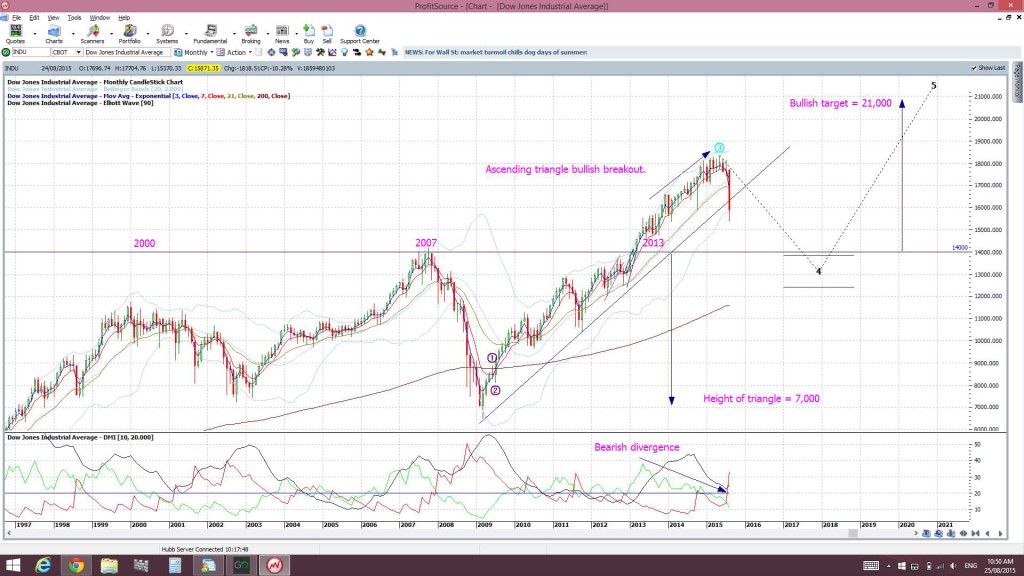
Task: Click the Wall St news headline ticker
Action: (x=496, y=52)
